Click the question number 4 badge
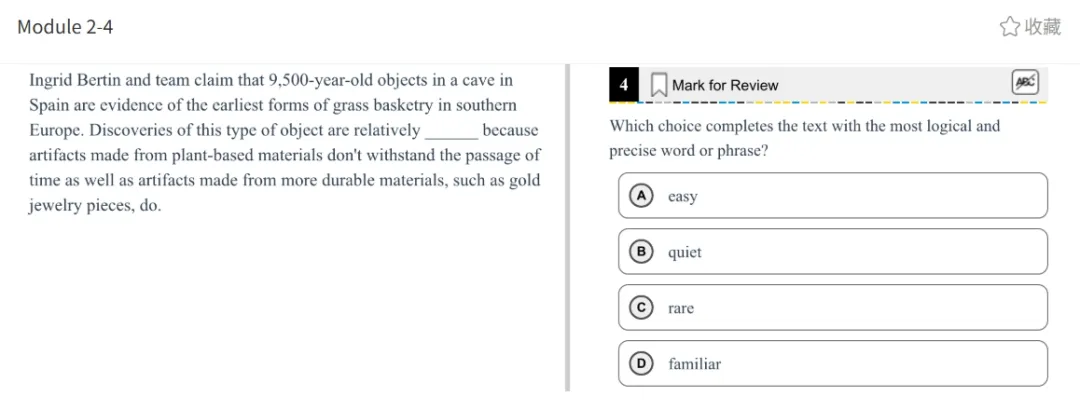Viewport: 1080px width, 410px height. pyautogui.click(x=624, y=85)
